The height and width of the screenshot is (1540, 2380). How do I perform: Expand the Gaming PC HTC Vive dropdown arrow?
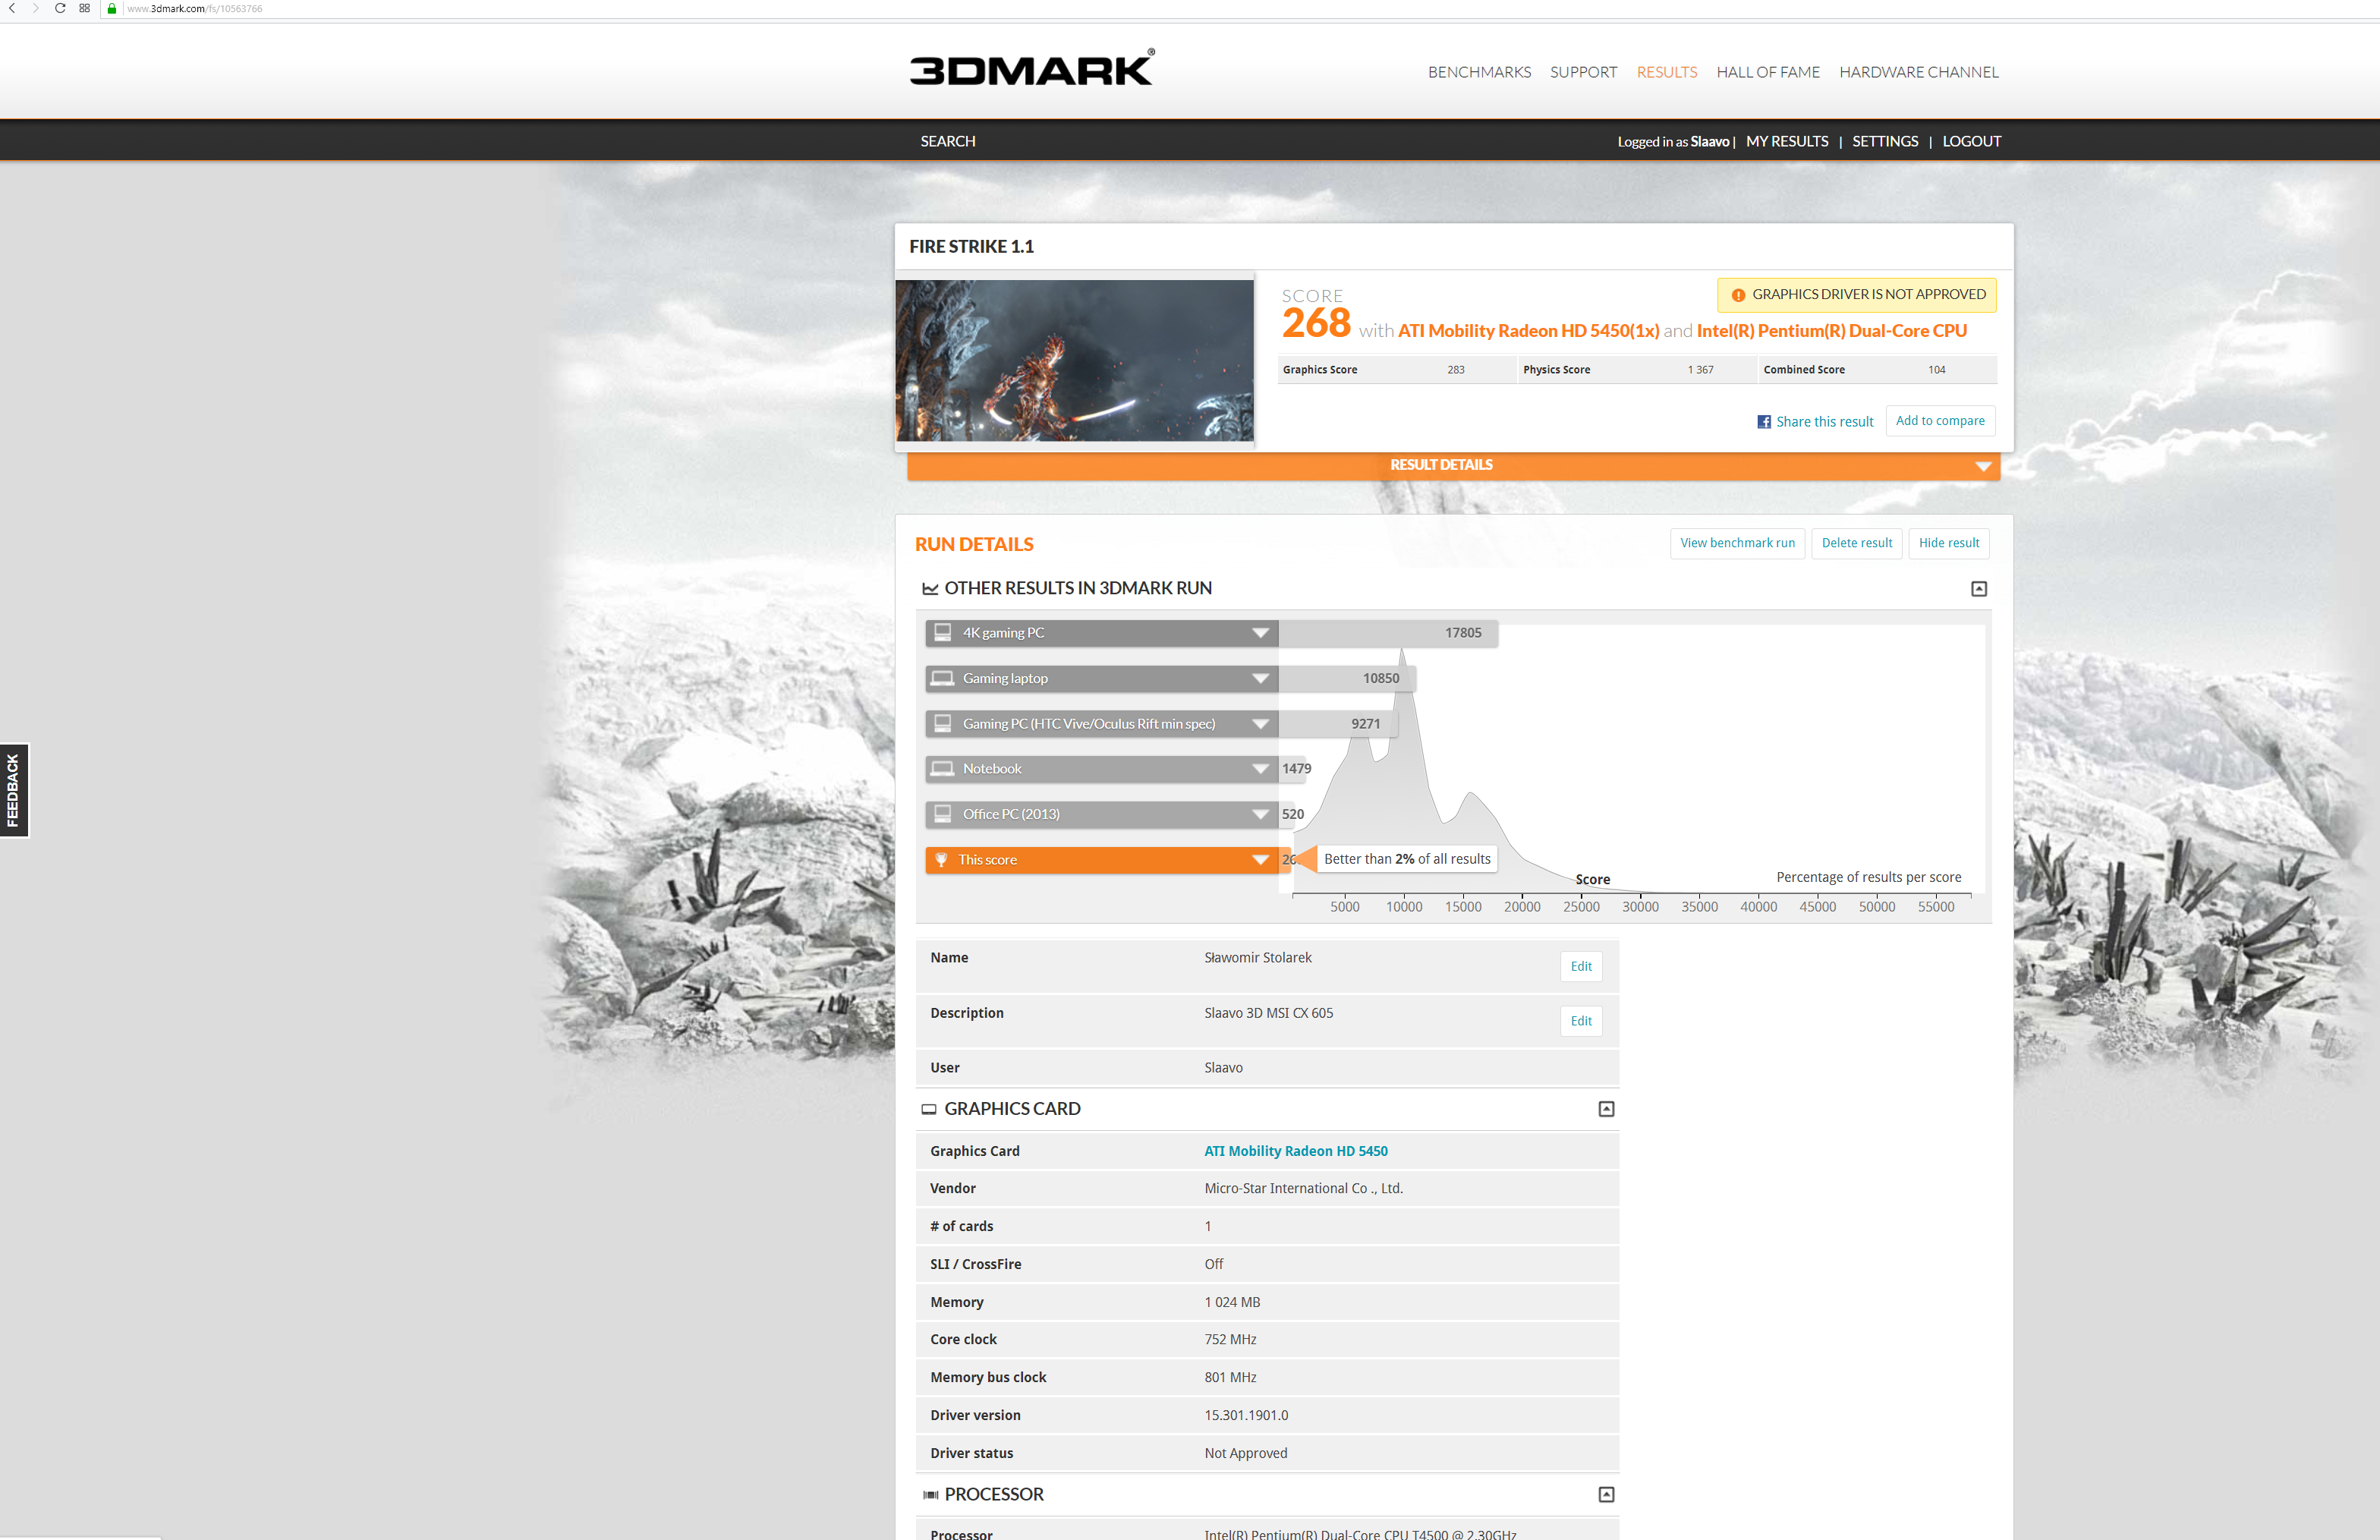click(1260, 724)
